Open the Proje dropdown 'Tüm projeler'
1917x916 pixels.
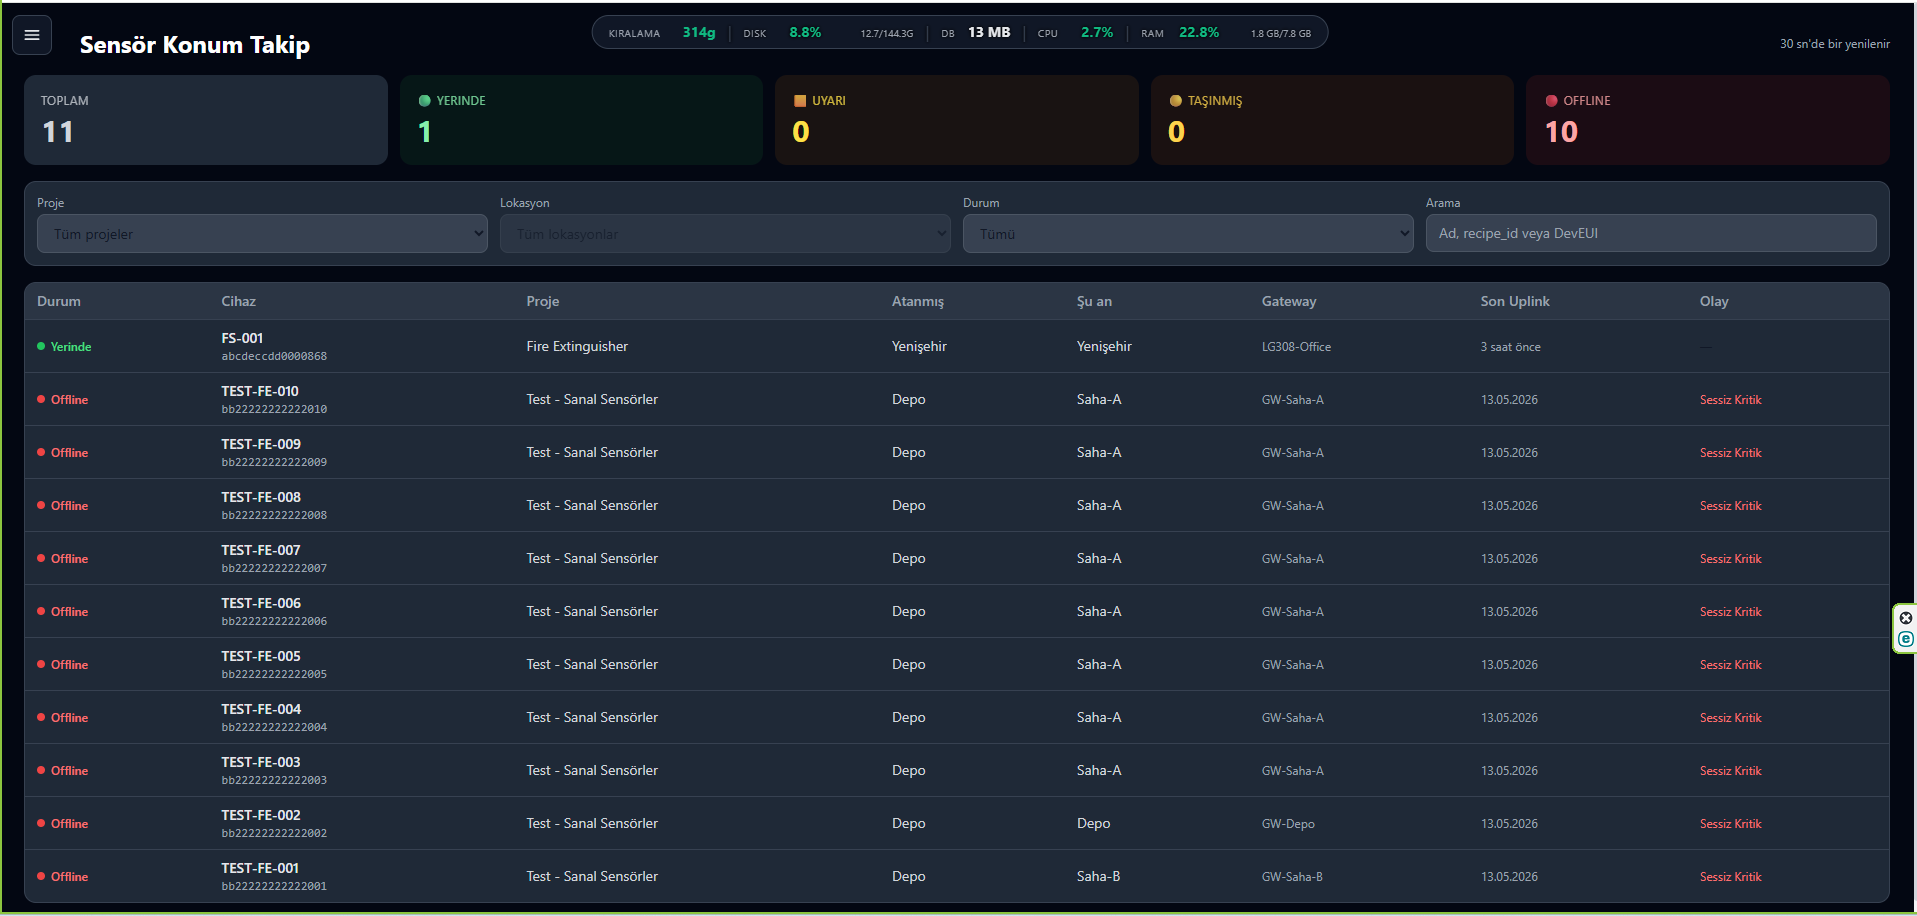point(262,234)
